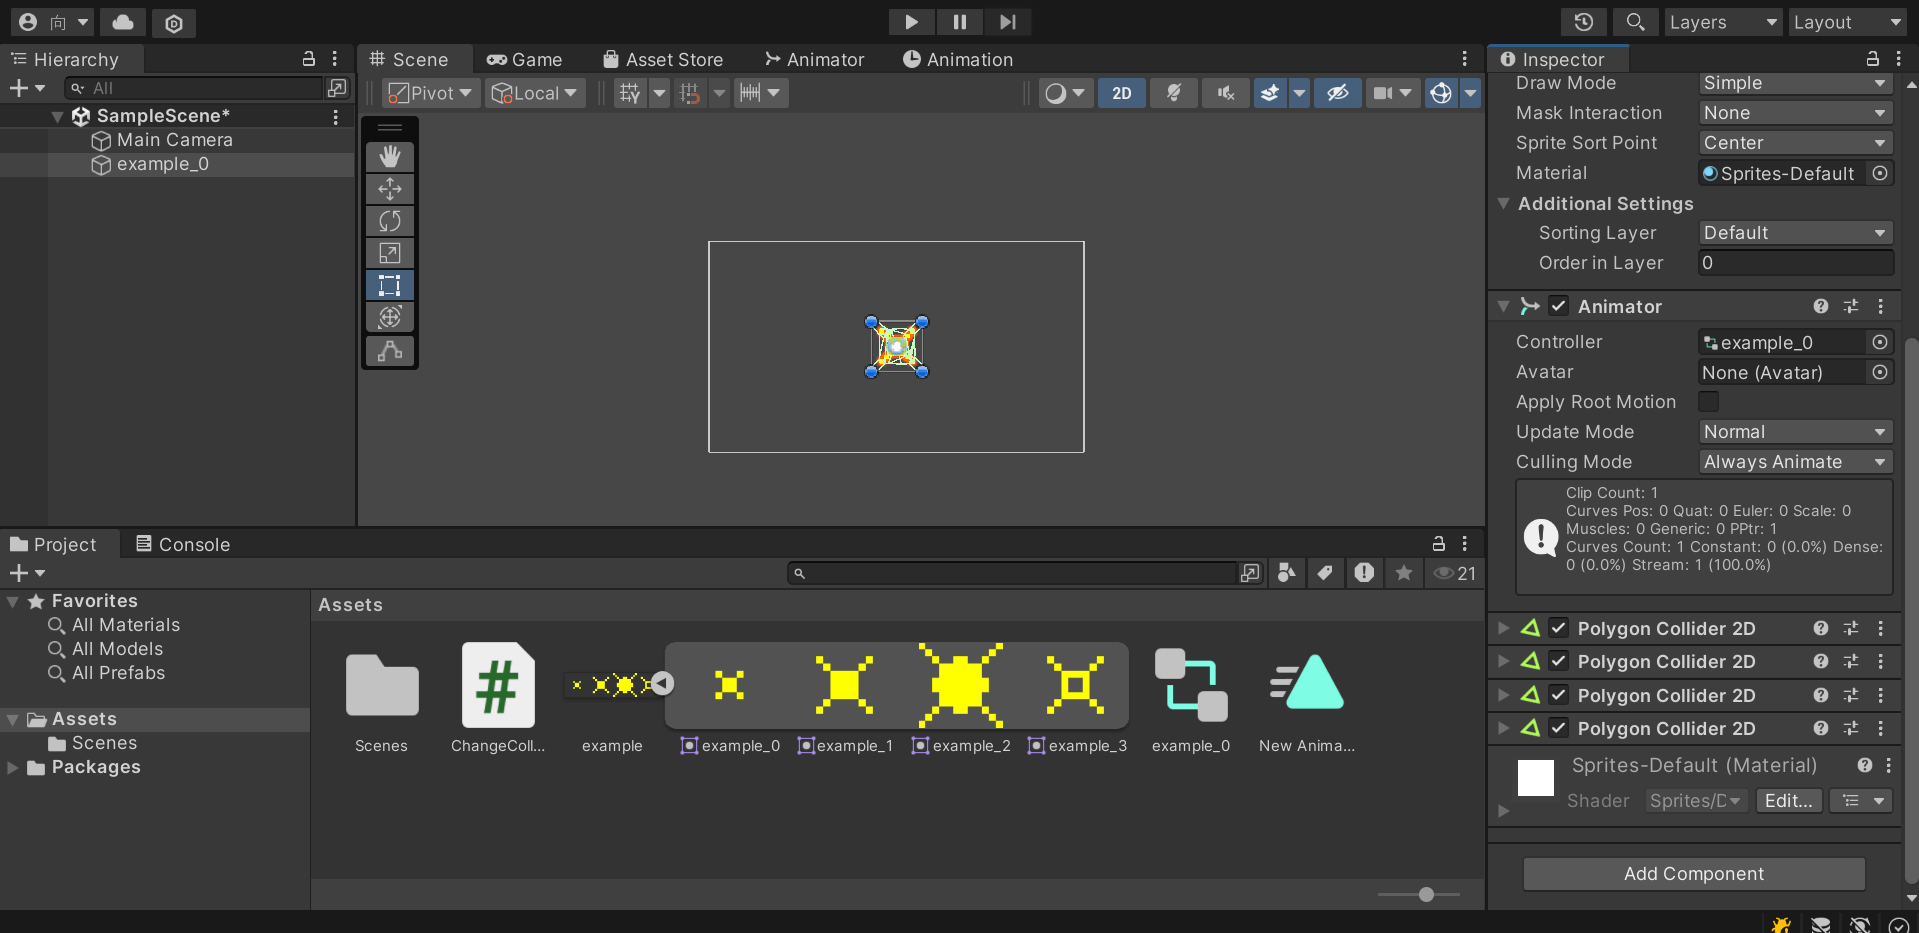
Task: Open the Project tab
Action: tap(54, 544)
